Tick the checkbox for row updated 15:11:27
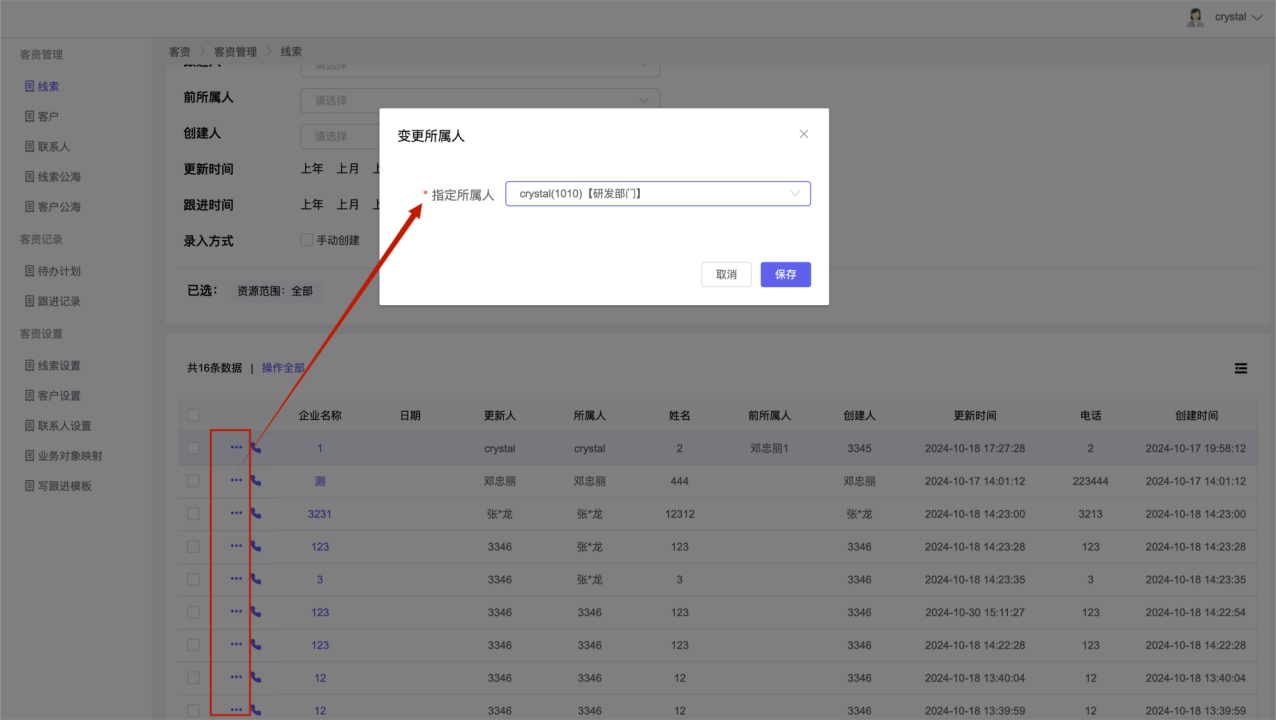This screenshot has width=1276, height=720. pos(193,611)
